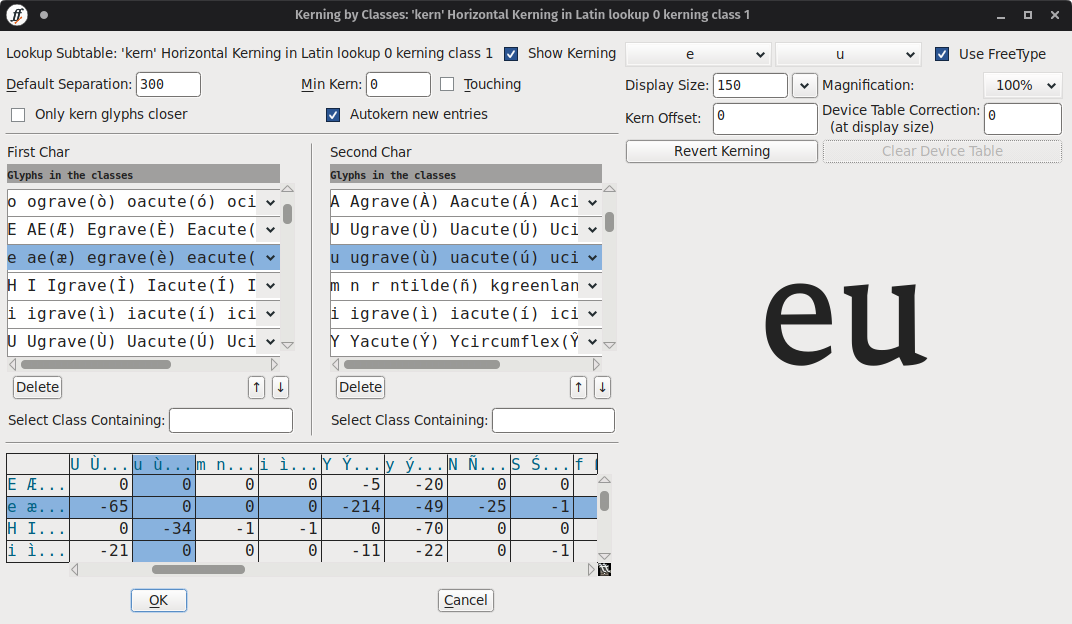Click left arrow of First Char horizontal scrollbar
1072x624 pixels.
(12, 364)
